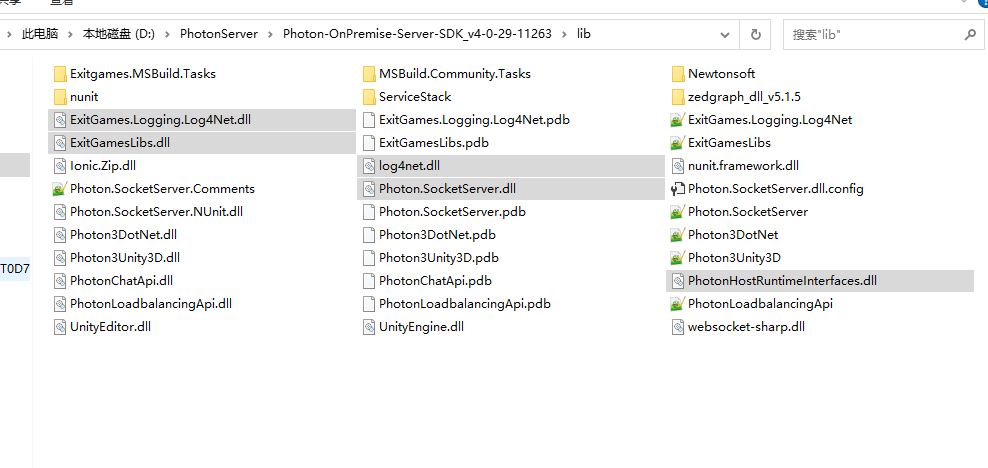988x468 pixels.
Task: Select the Photon3Unity3D.dll file icon
Action: point(60,258)
